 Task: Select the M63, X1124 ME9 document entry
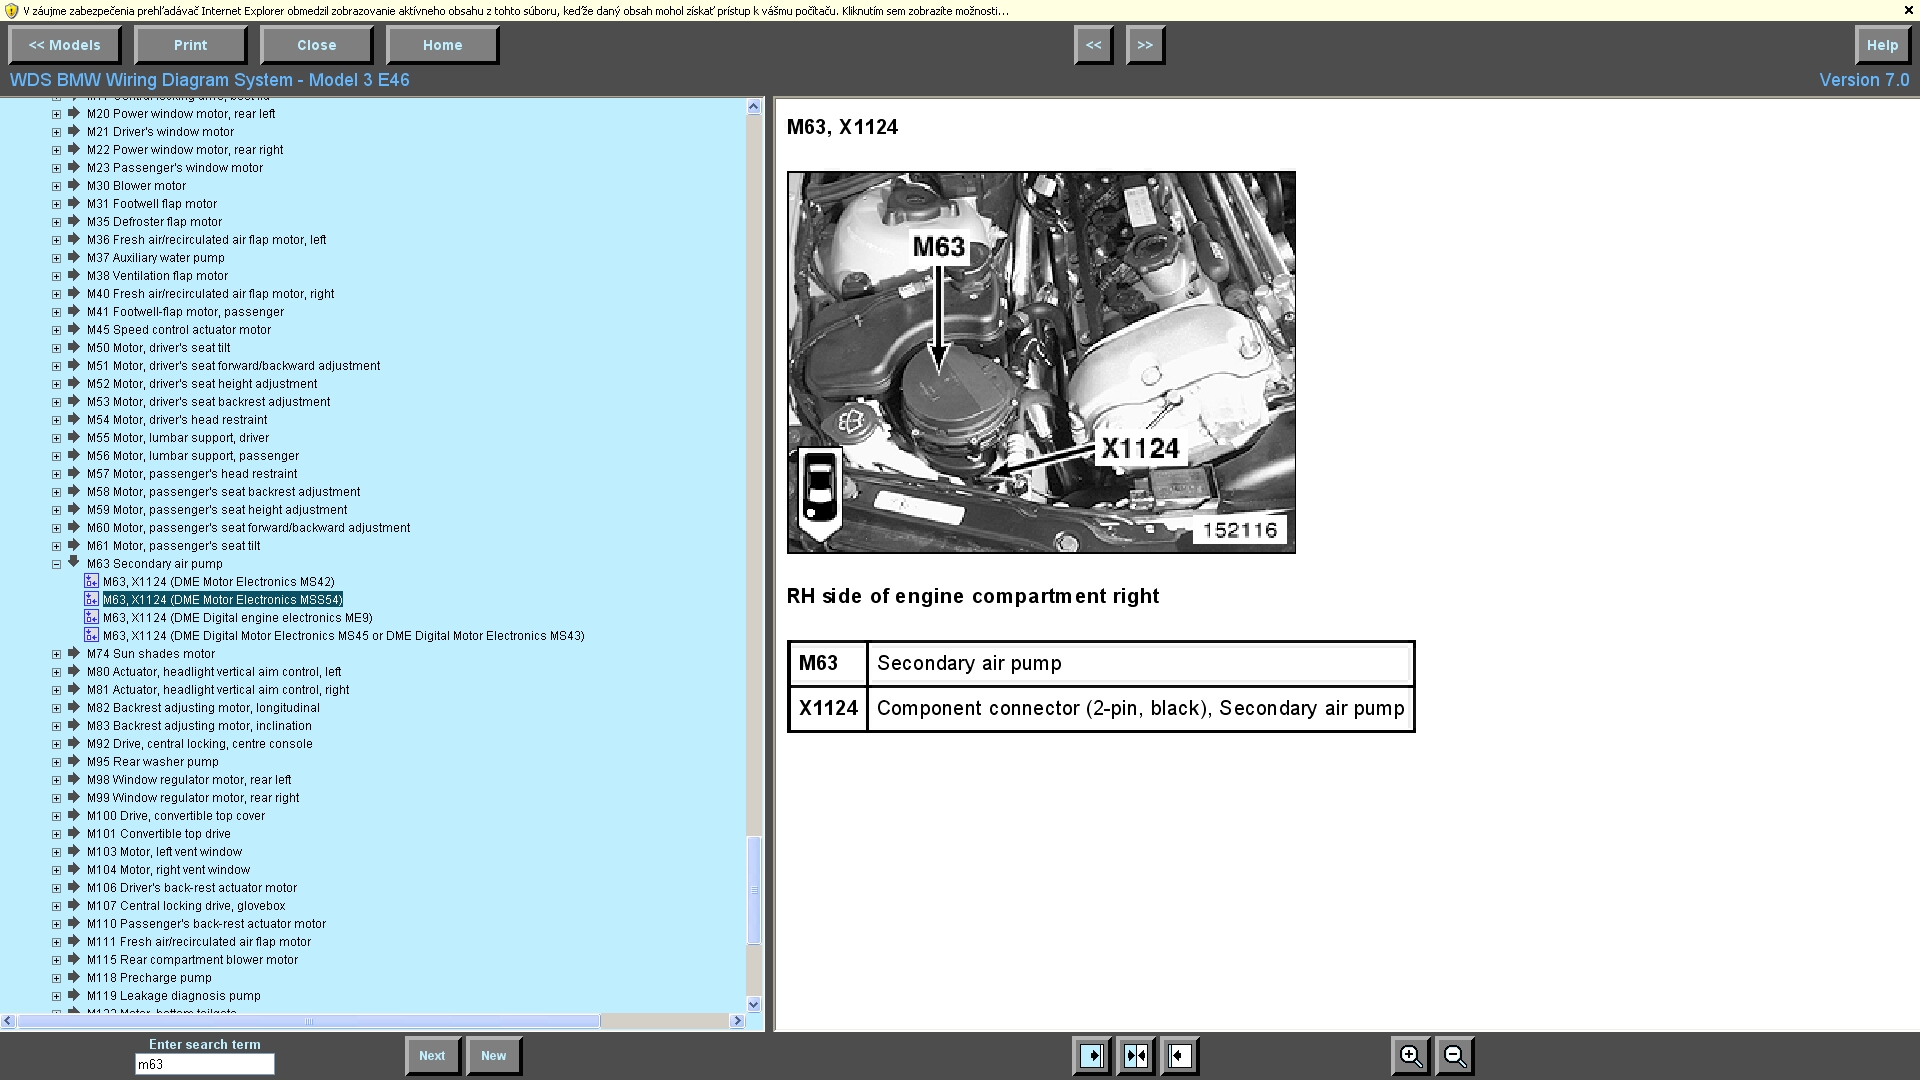[237, 618]
